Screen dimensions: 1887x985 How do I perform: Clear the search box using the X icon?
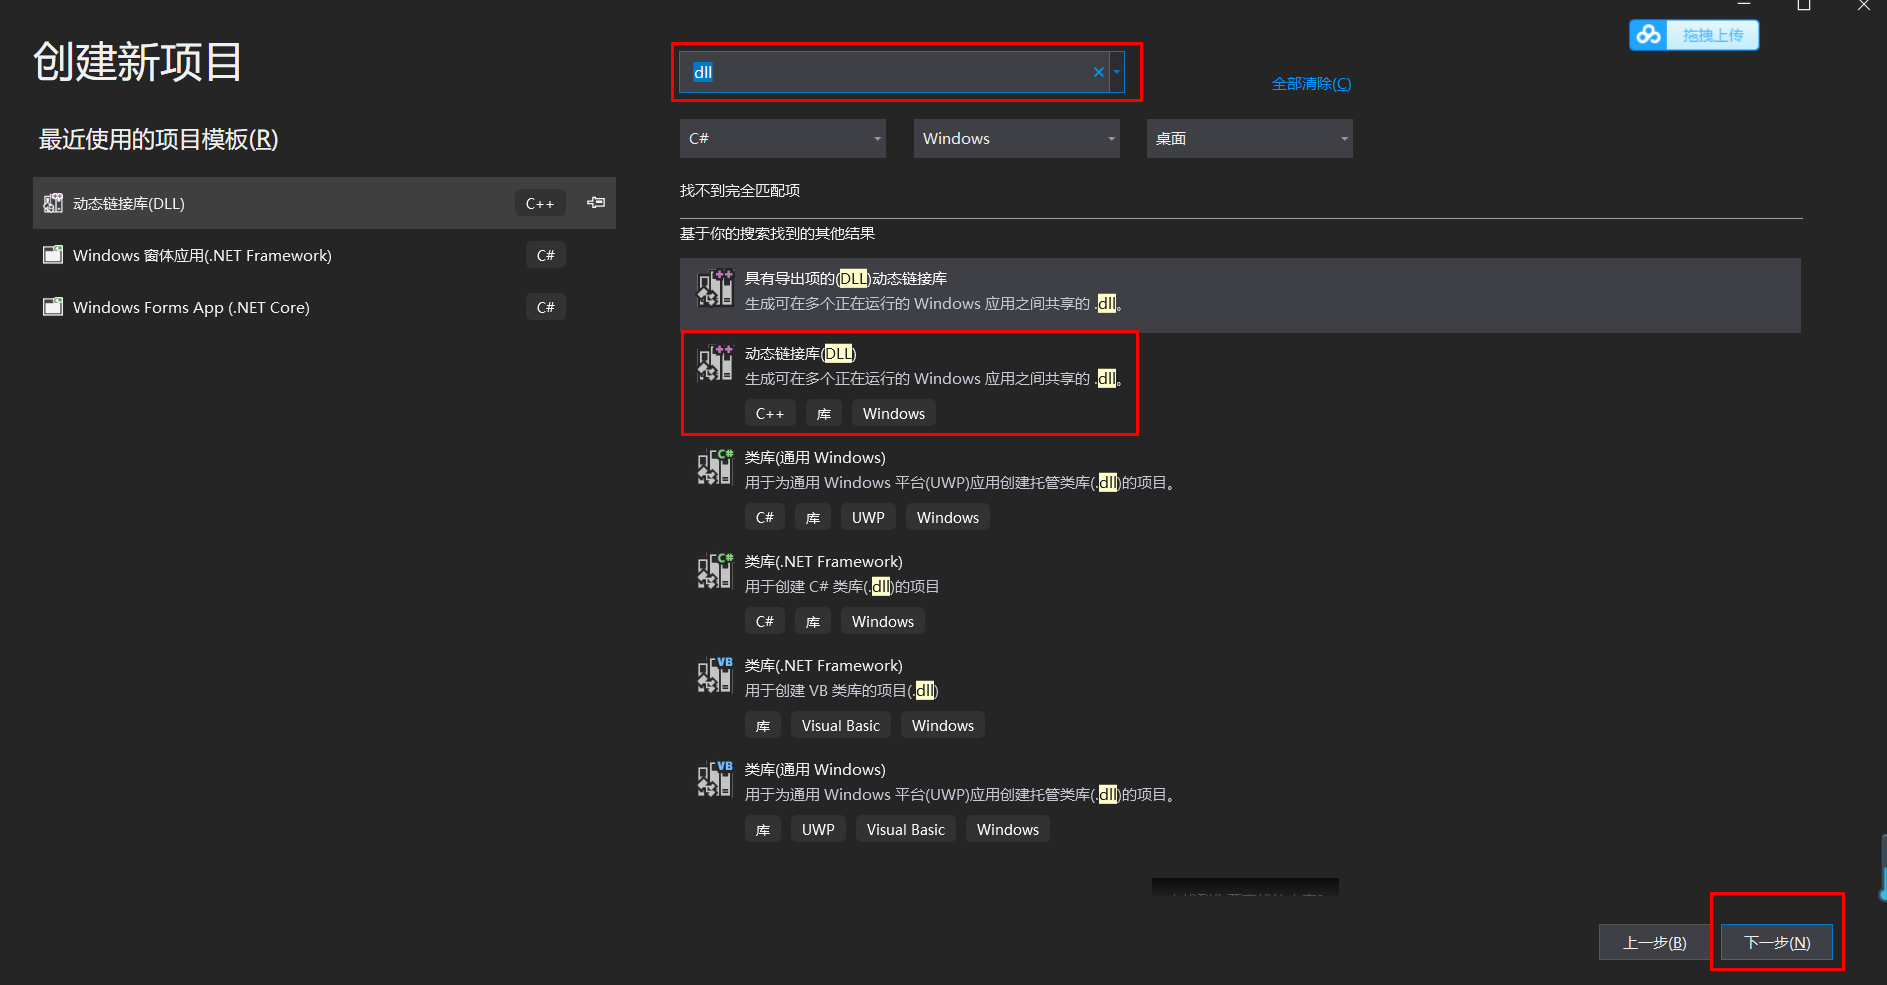pos(1098,71)
